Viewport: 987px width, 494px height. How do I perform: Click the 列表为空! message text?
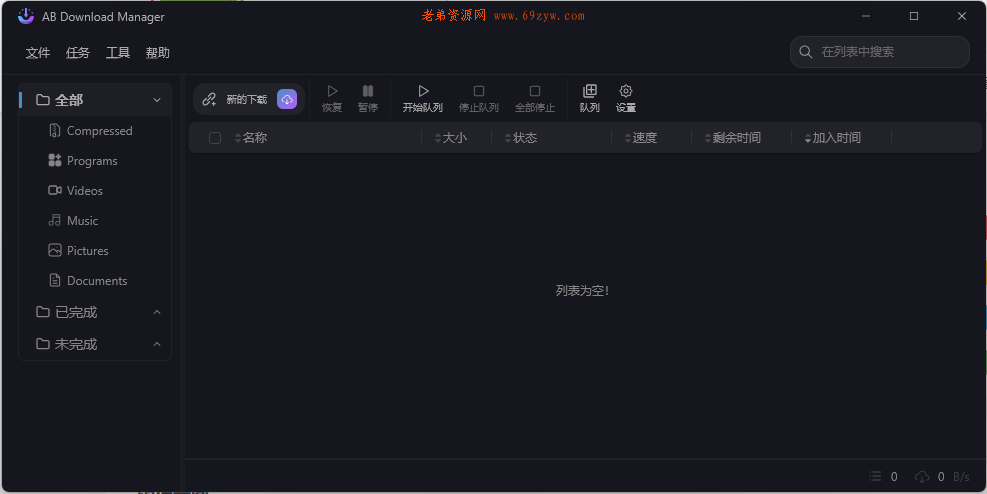click(582, 291)
